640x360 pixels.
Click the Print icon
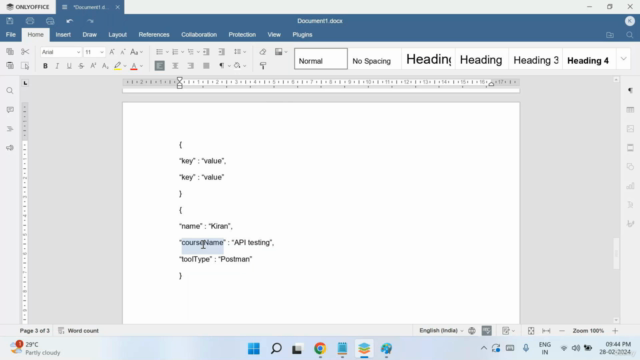30,21
